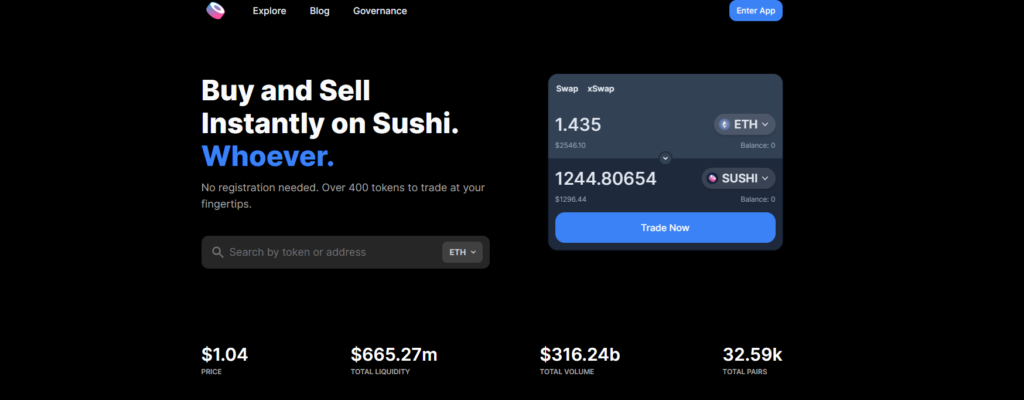Click the $1.04 price value
This screenshot has height=400, width=1024.
(x=225, y=355)
